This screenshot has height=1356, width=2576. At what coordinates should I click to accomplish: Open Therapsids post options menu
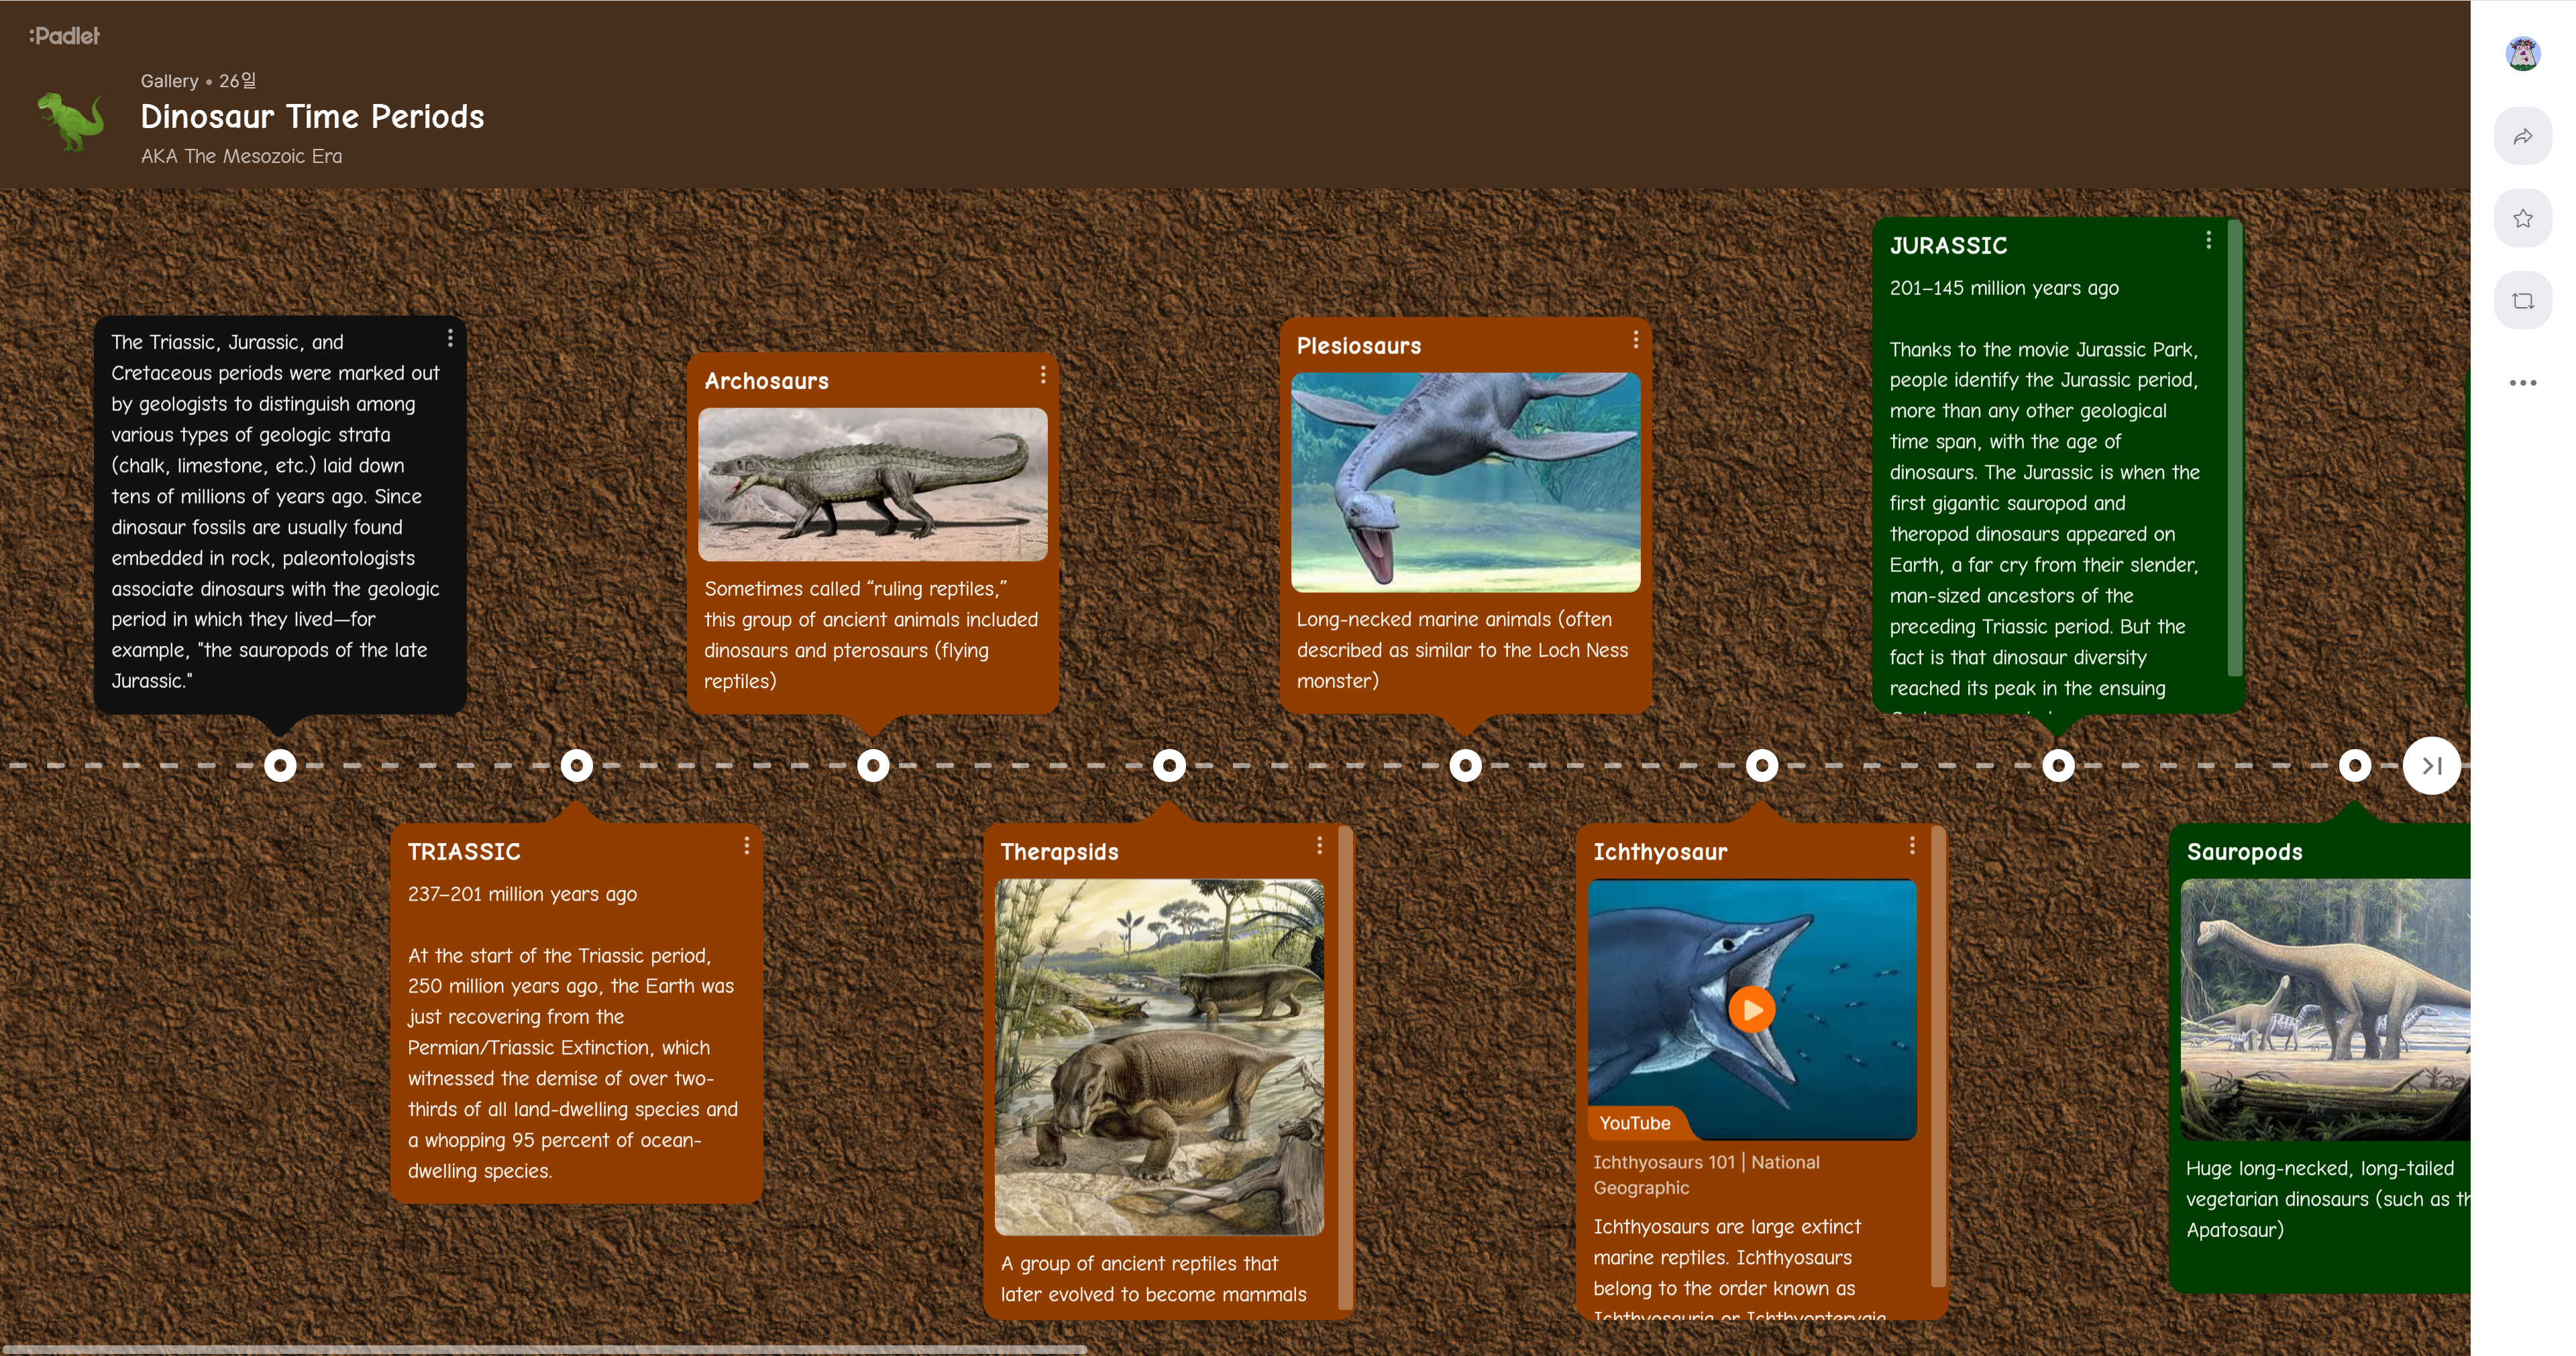coord(1319,846)
